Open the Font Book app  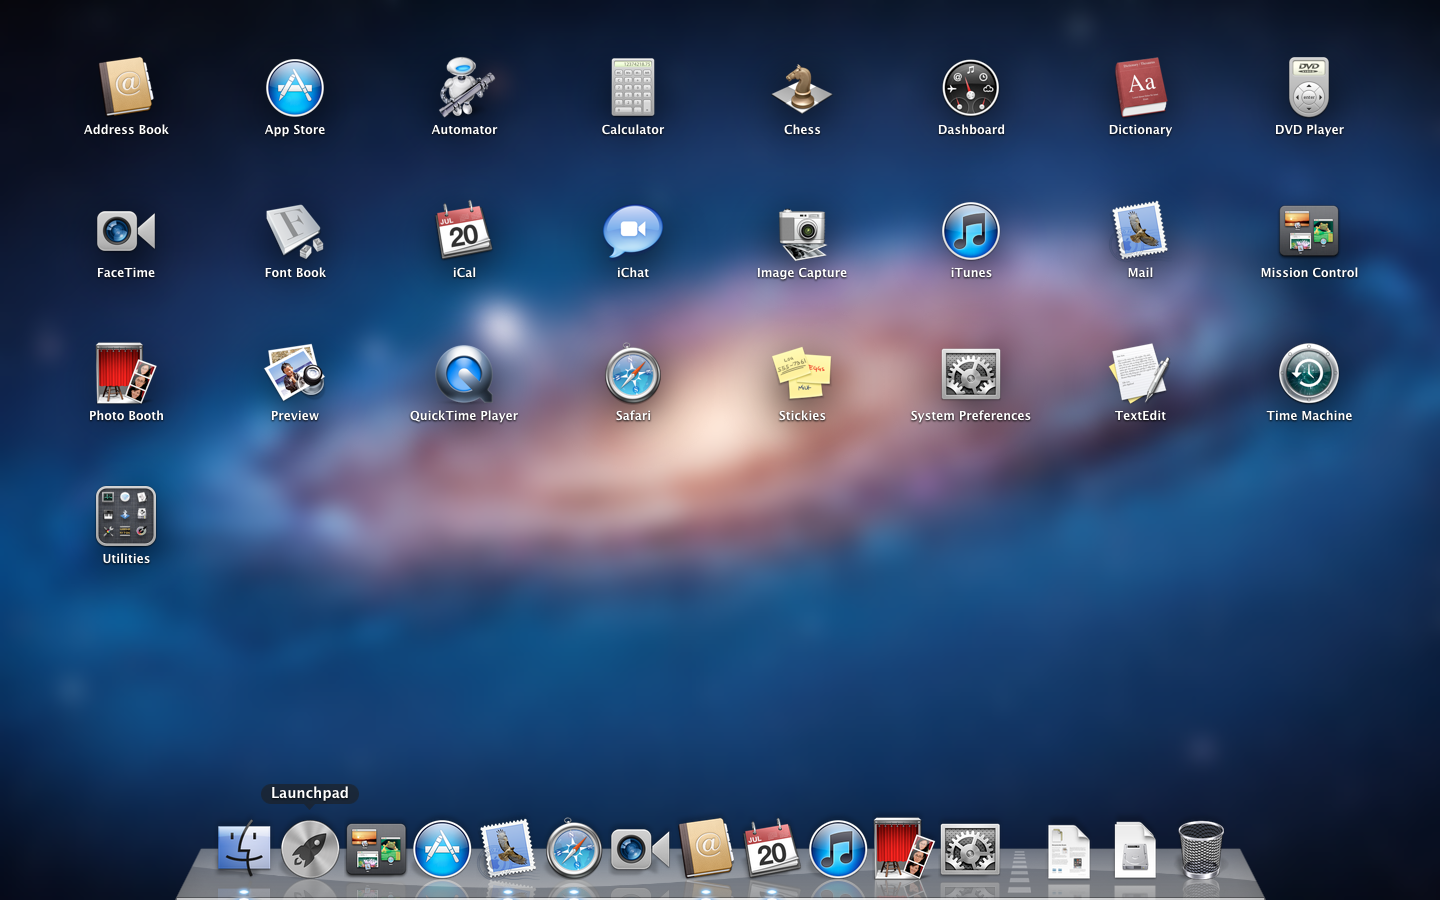[x=295, y=231]
